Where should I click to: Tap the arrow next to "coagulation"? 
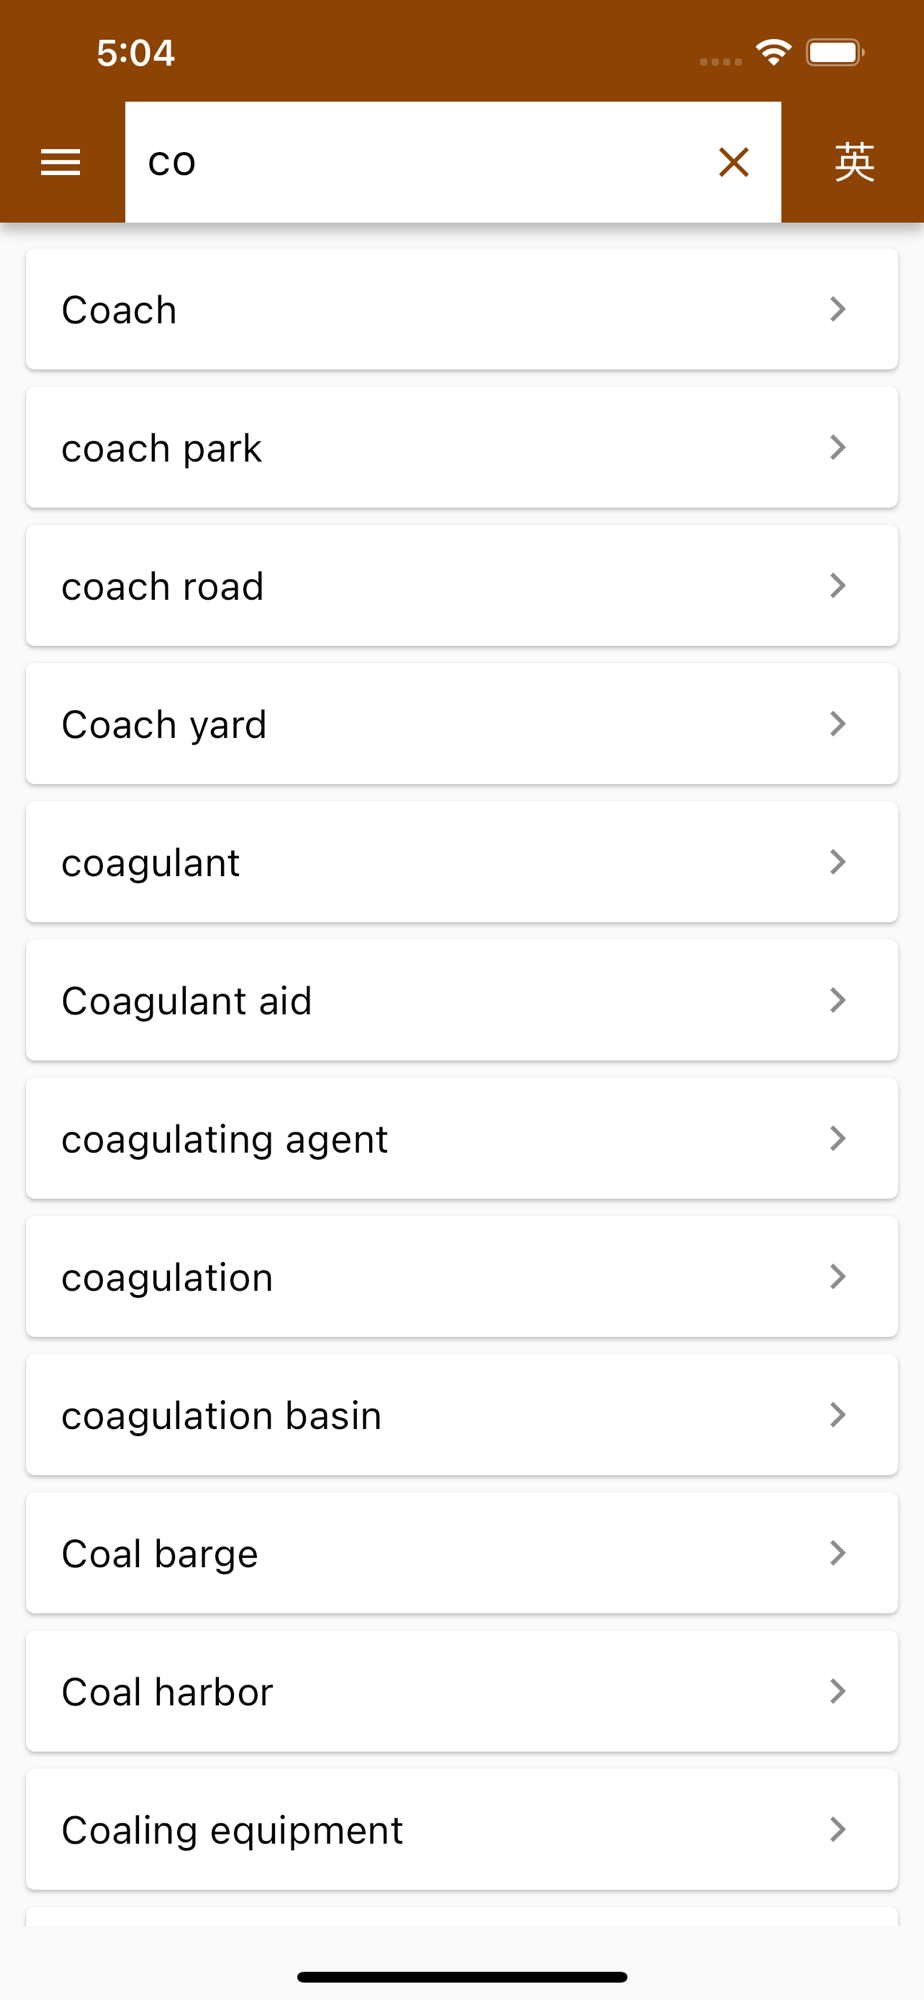click(x=838, y=1277)
